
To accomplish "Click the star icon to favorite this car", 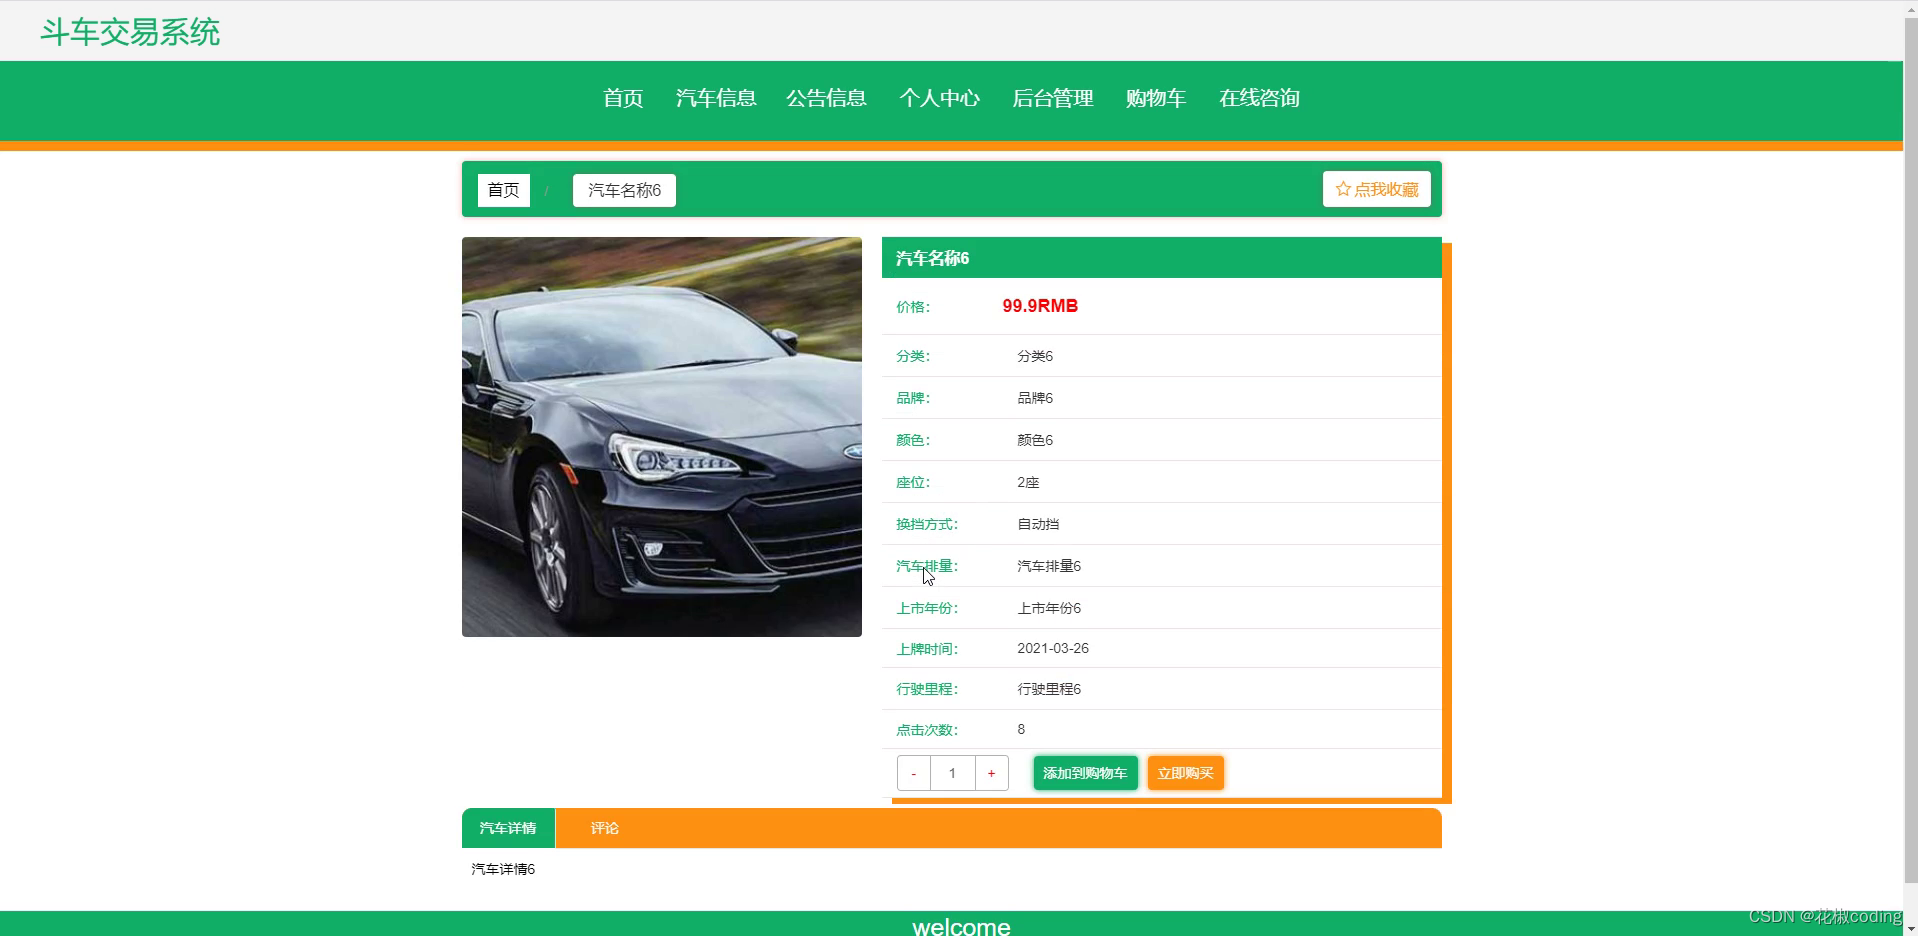I will 1341,189.
